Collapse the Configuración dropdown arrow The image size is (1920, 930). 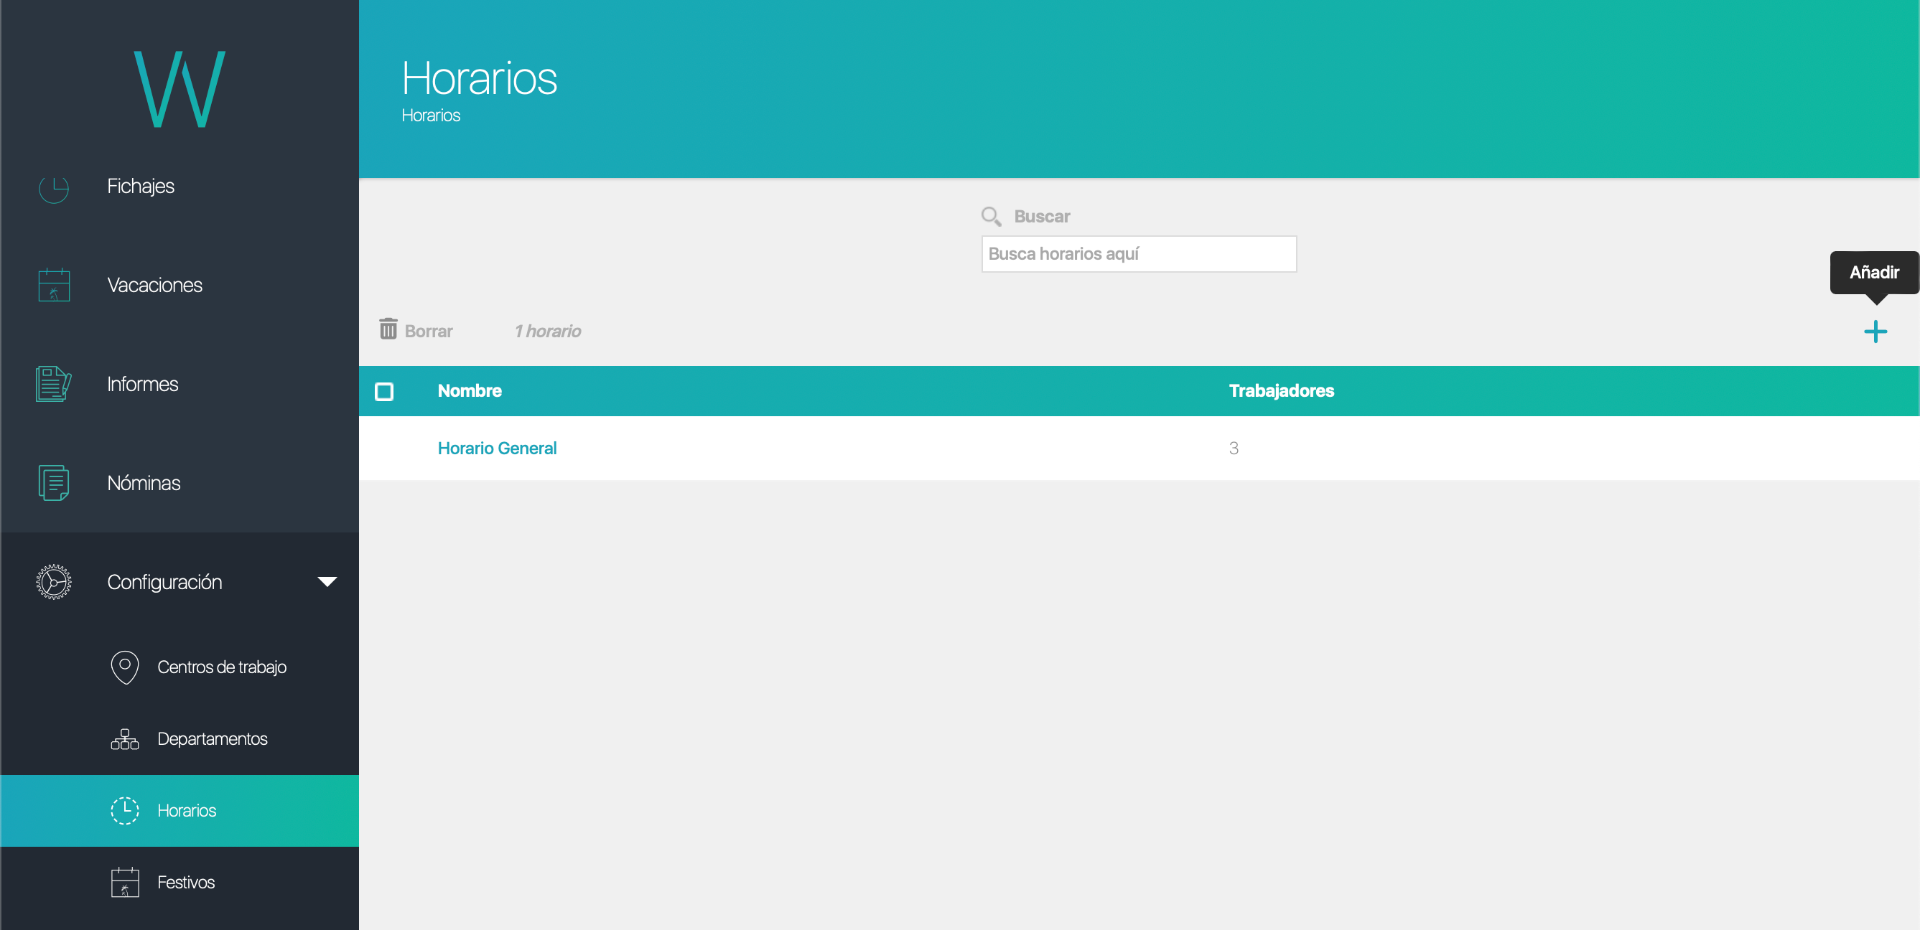(327, 582)
